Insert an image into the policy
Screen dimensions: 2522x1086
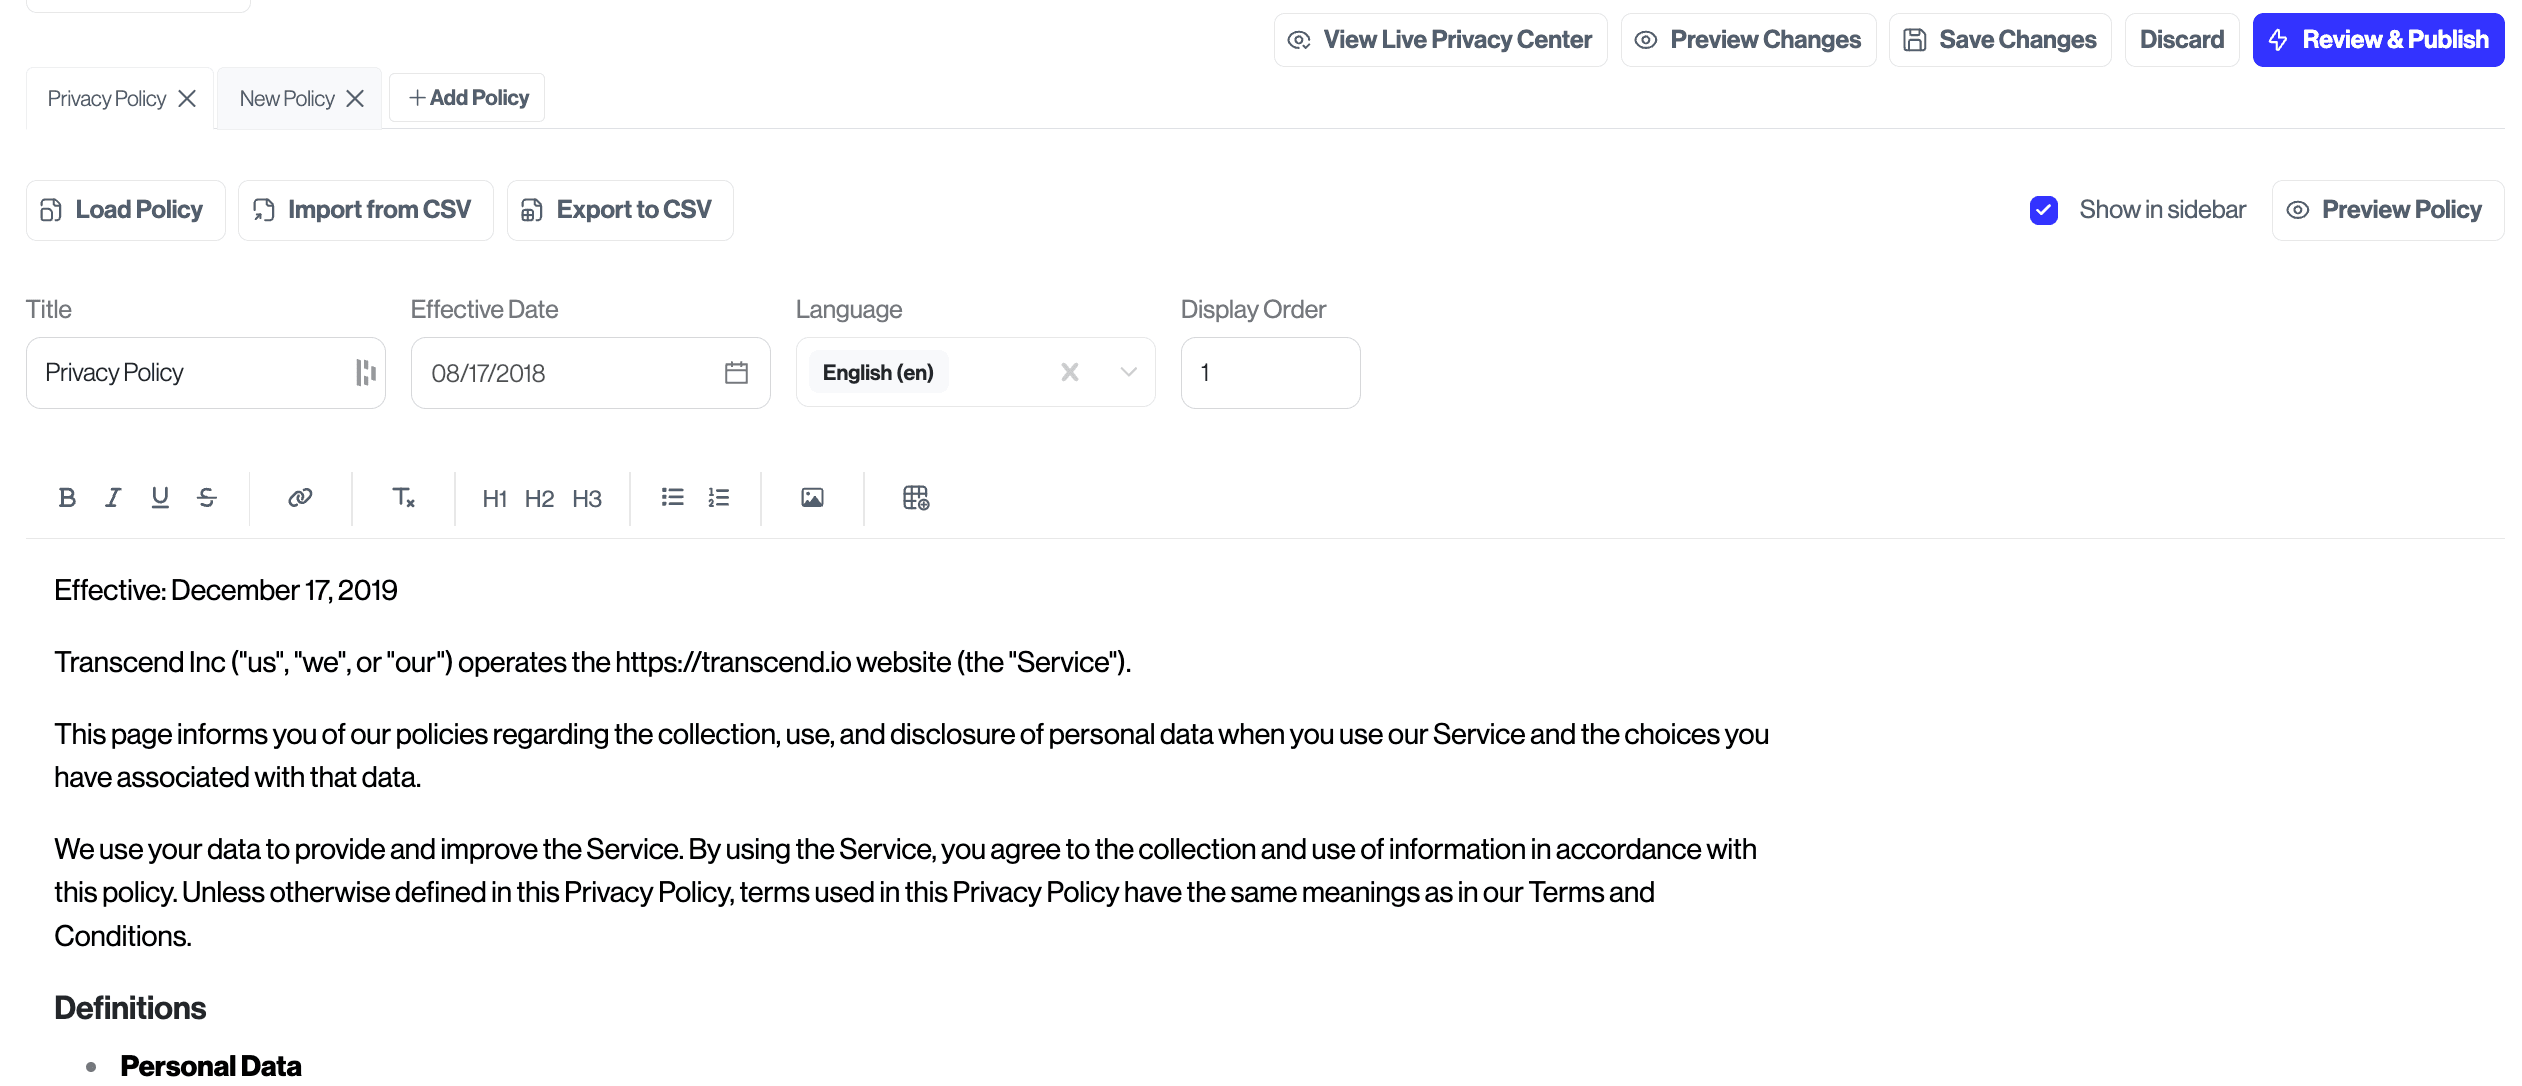click(812, 498)
